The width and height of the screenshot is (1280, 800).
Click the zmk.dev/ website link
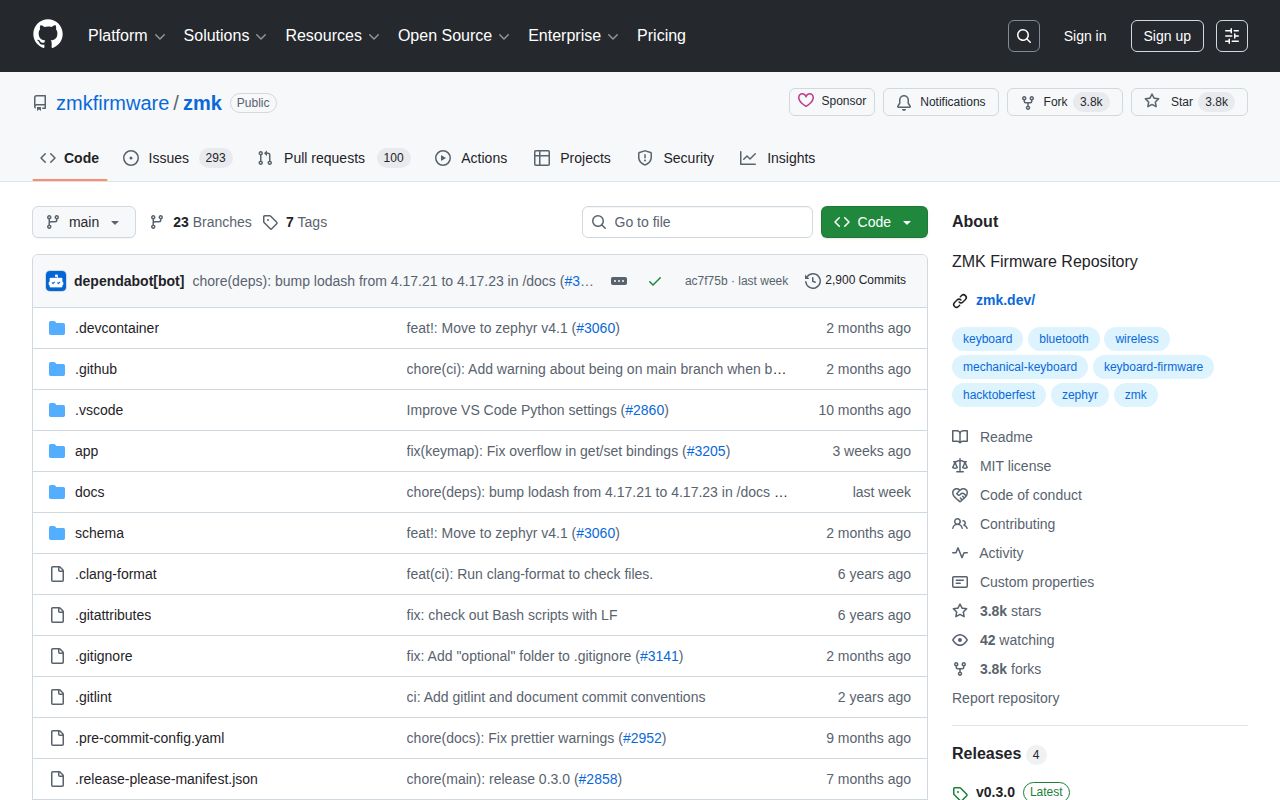(1005, 300)
